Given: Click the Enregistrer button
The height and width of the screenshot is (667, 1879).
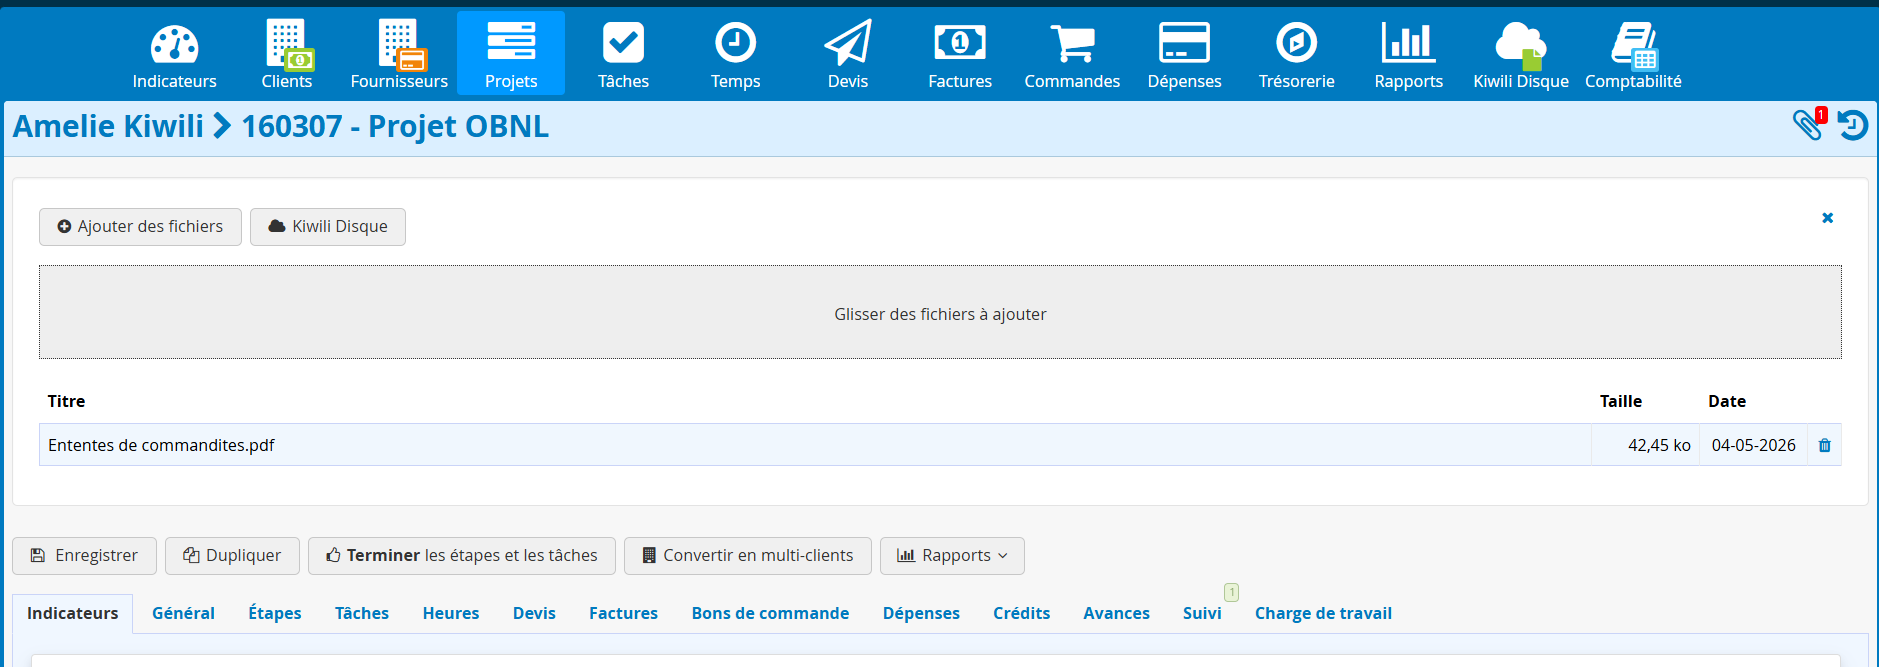Looking at the screenshot, I should (84, 556).
